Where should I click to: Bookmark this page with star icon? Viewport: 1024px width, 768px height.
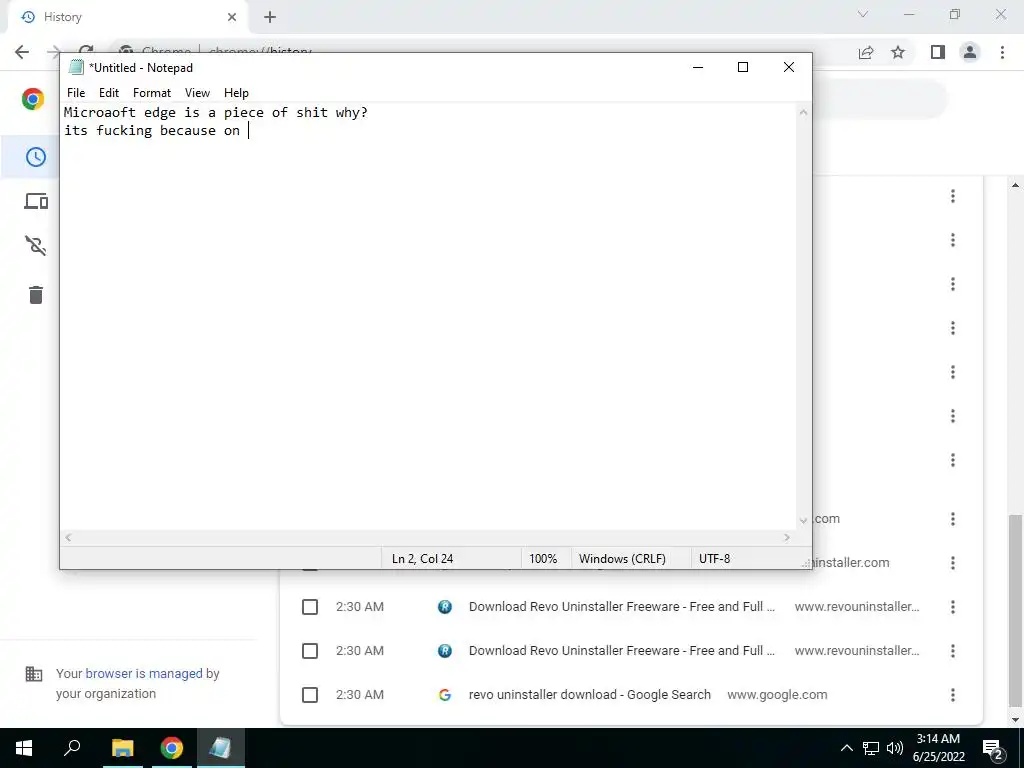tap(898, 52)
